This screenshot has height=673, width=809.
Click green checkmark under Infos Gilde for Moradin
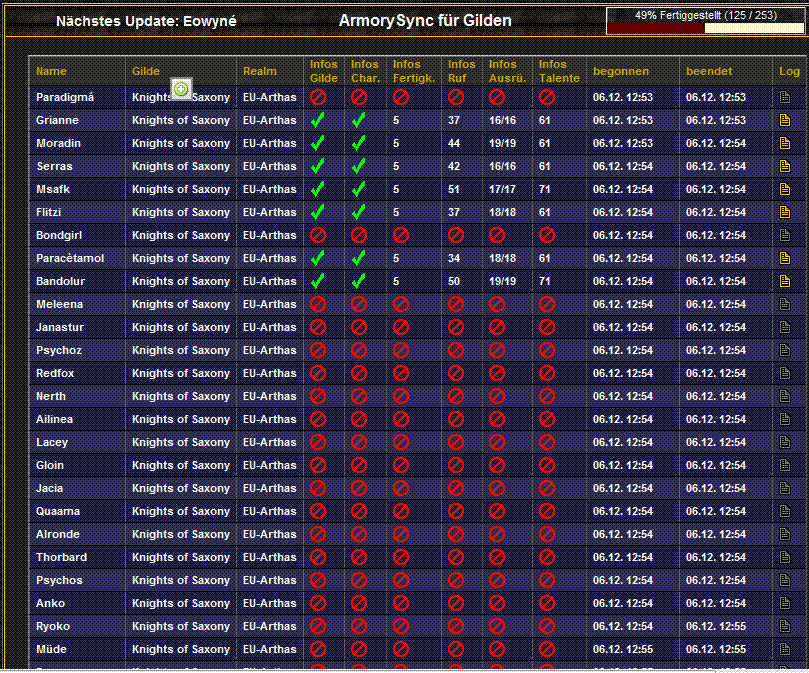[x=318, y=143]
